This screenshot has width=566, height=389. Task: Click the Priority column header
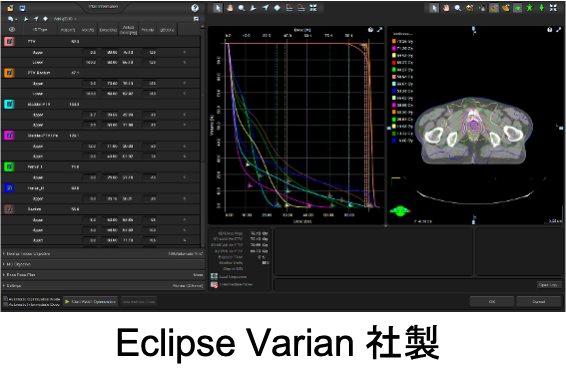click(148, 30)
